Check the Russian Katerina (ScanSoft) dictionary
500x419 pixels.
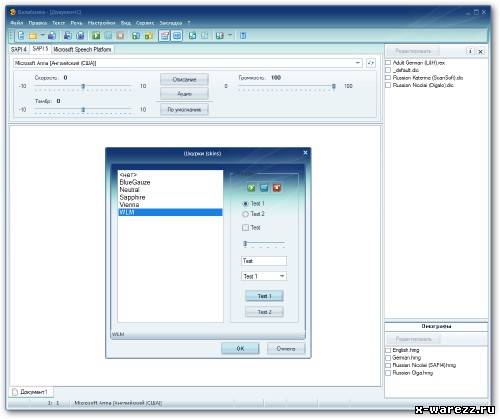(388, 78)
